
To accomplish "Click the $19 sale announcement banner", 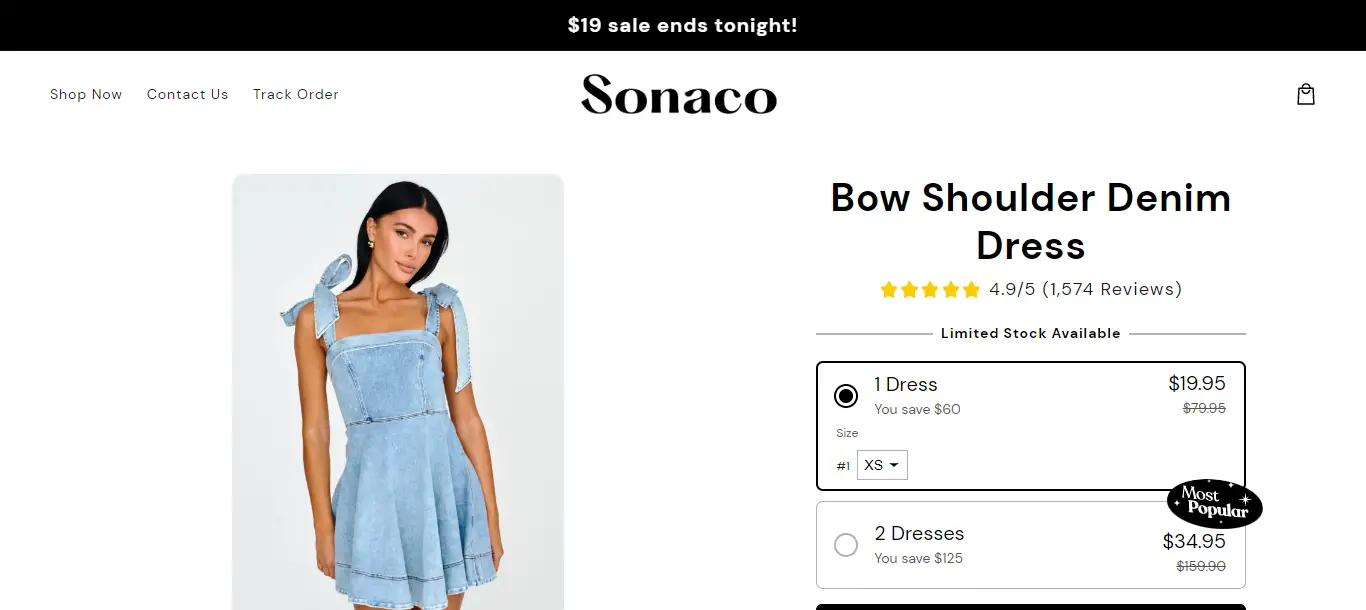I will coord(683,25).
